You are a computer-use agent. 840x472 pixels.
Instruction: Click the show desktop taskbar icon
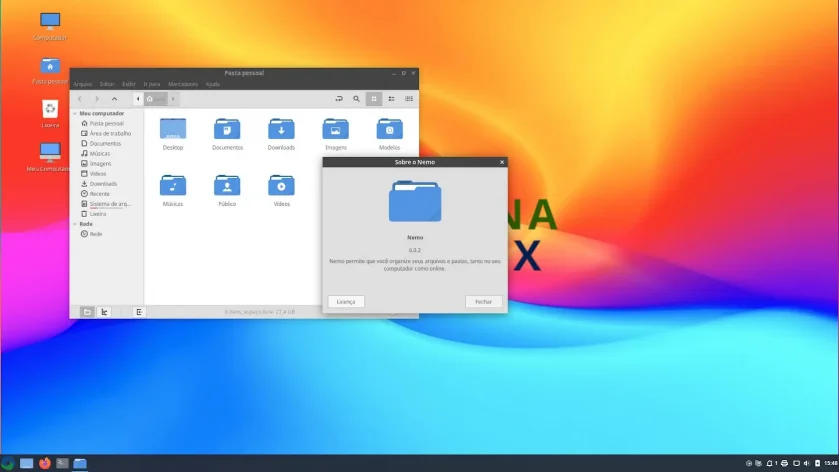26,463
